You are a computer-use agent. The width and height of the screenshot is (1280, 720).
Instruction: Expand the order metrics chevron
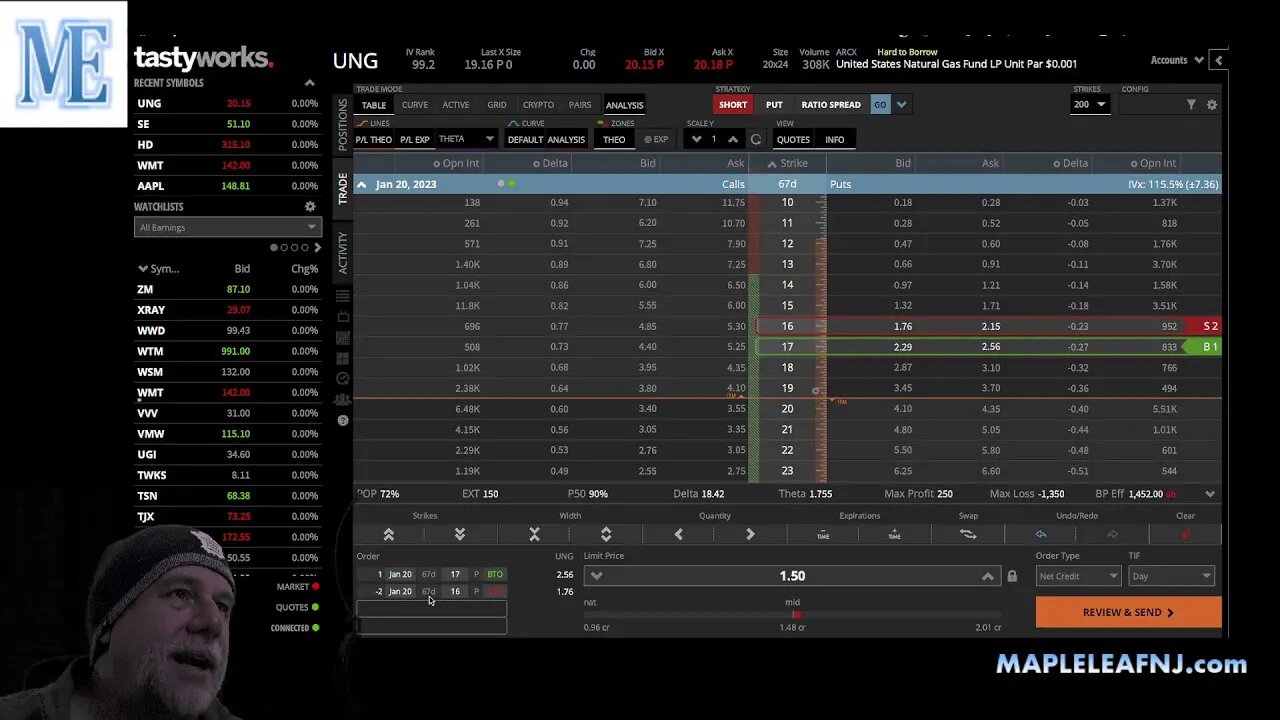(1210, 494)
